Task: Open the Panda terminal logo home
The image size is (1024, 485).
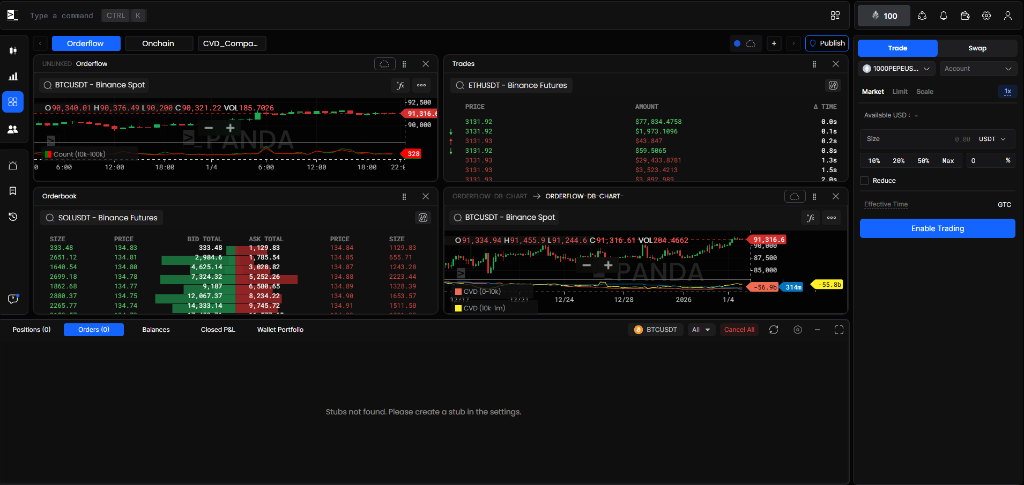Action: 12,15
